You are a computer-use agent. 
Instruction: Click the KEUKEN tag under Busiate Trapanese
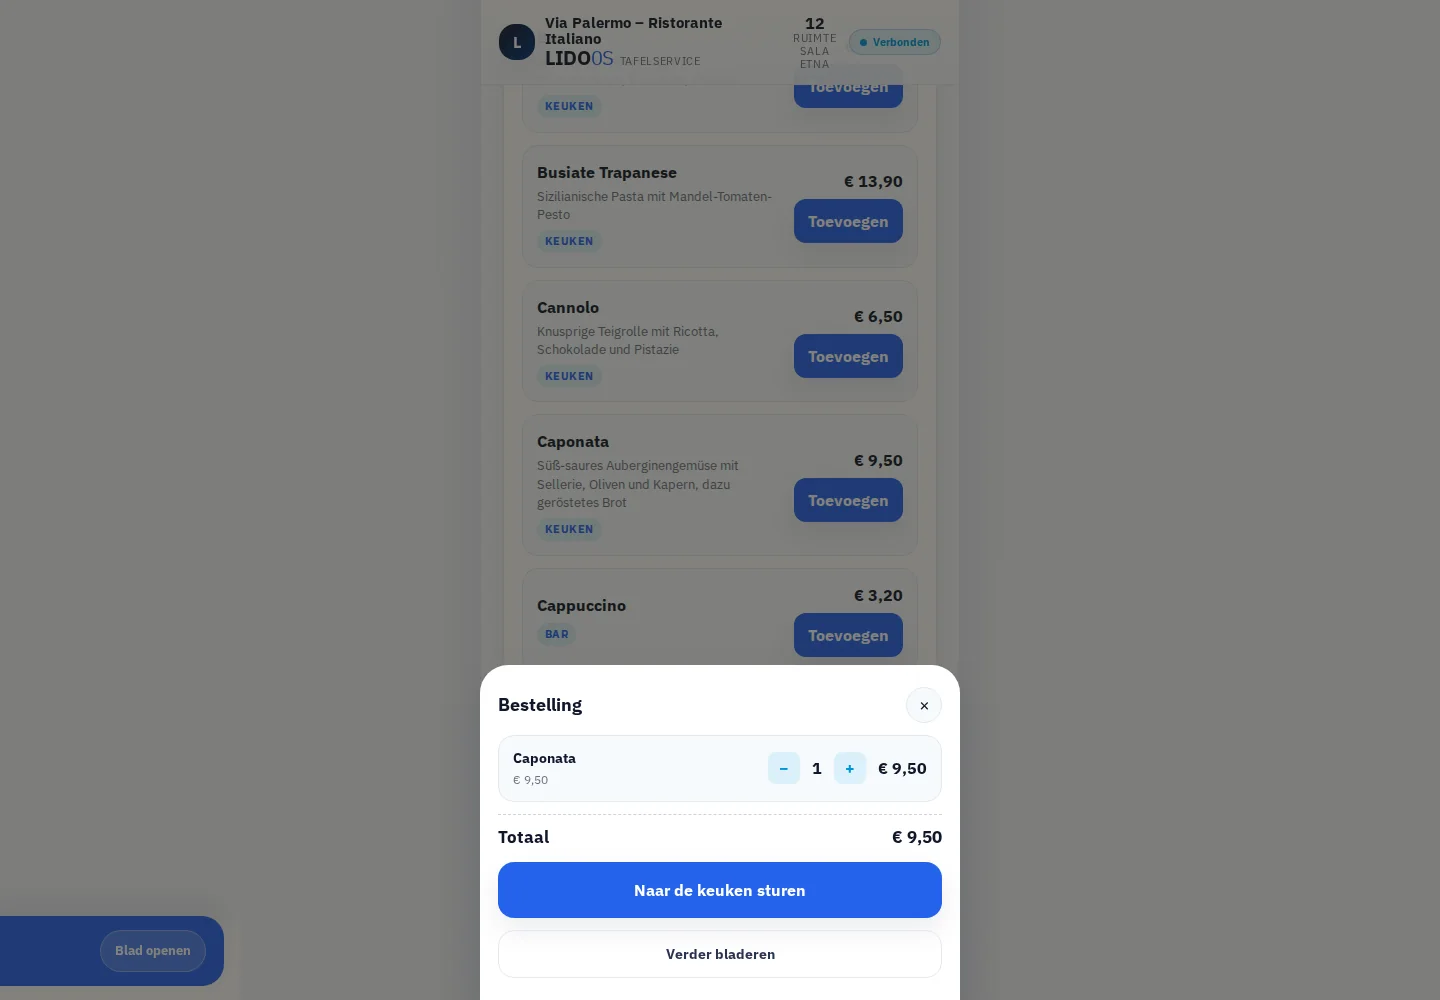(569, 241)
